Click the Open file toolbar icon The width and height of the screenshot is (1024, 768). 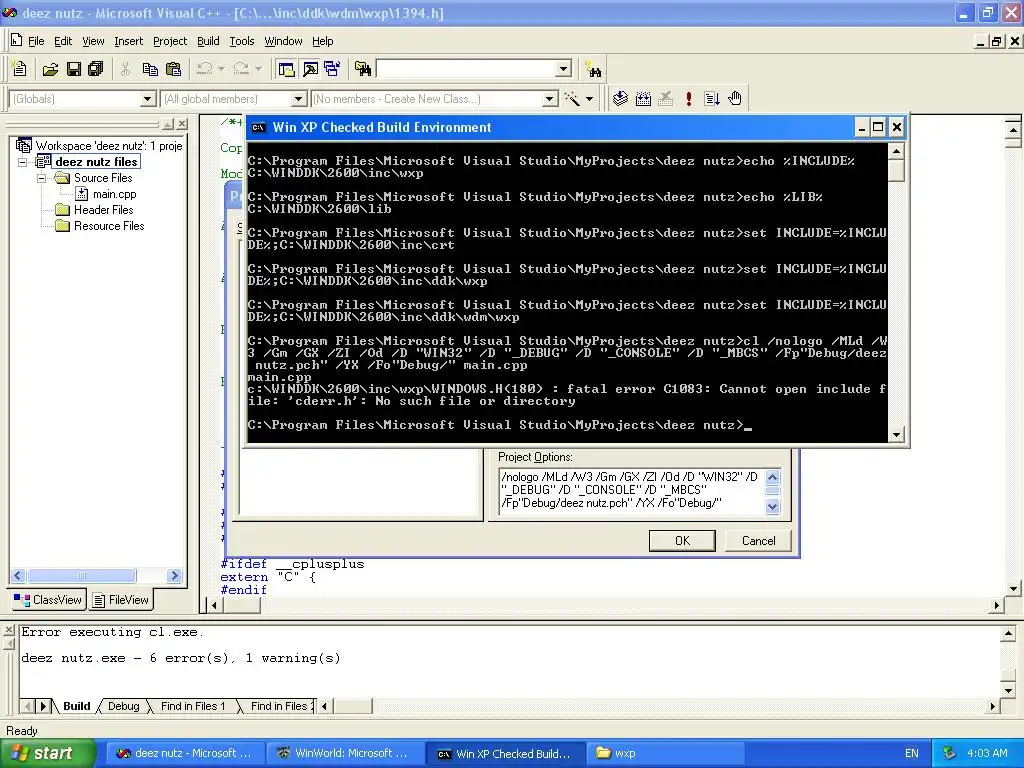[50, 69]
